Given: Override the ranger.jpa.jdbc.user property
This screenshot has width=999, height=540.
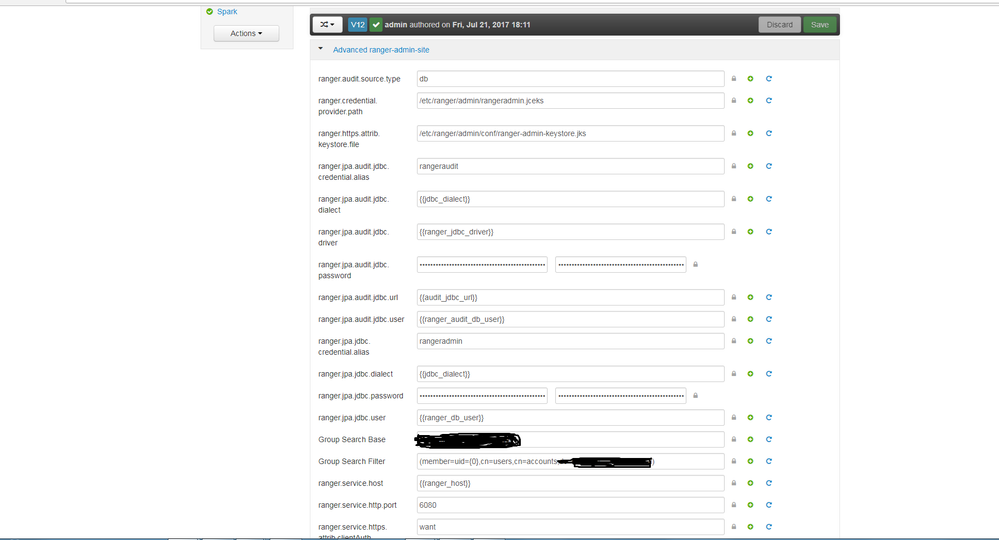Looking at the screenshot, I should [x=751, y=418].
